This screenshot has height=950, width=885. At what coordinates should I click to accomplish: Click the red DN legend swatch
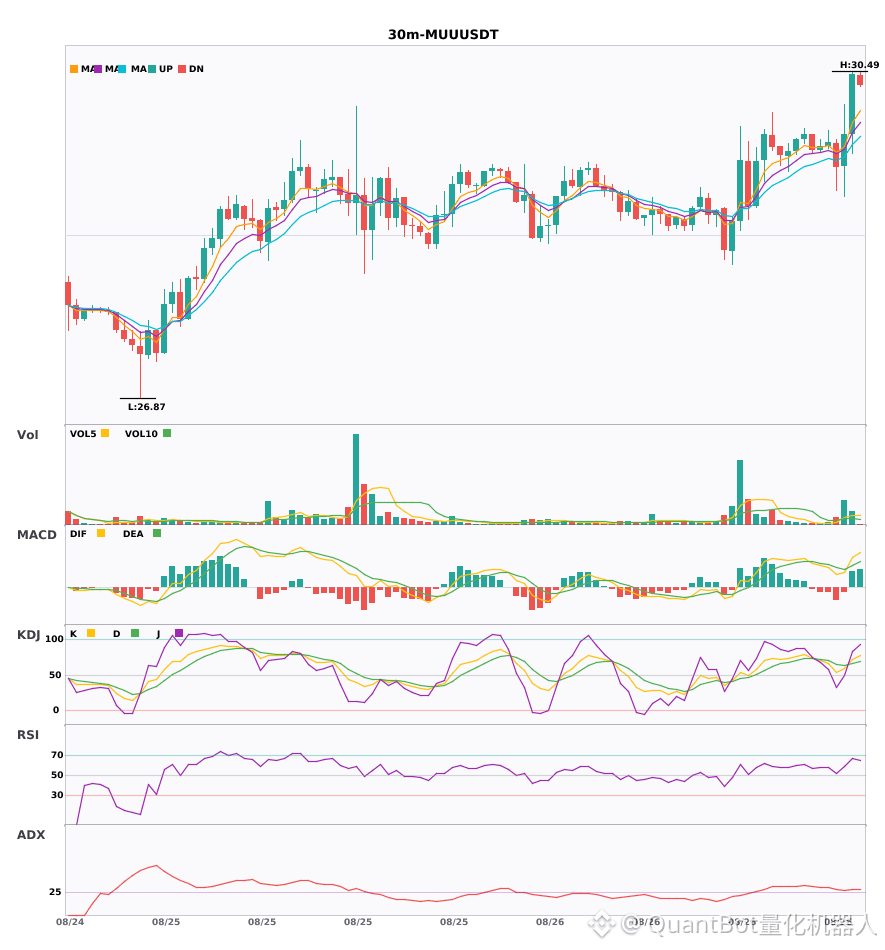(x=182, y=69)
